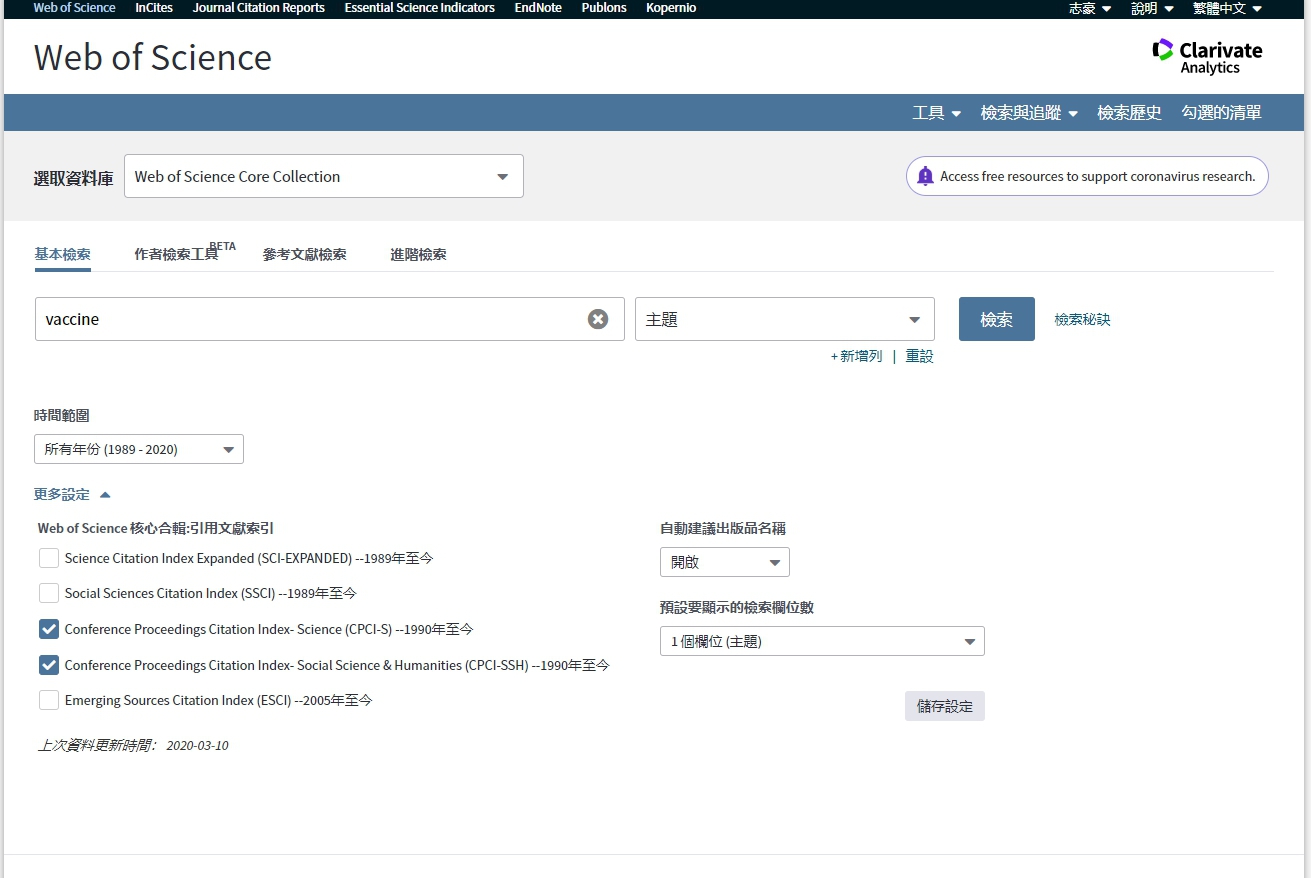The height and width of the screenshot is (878, 1311).
Task: Click the coronavirus notification bell icon
Action: [925, 176]
